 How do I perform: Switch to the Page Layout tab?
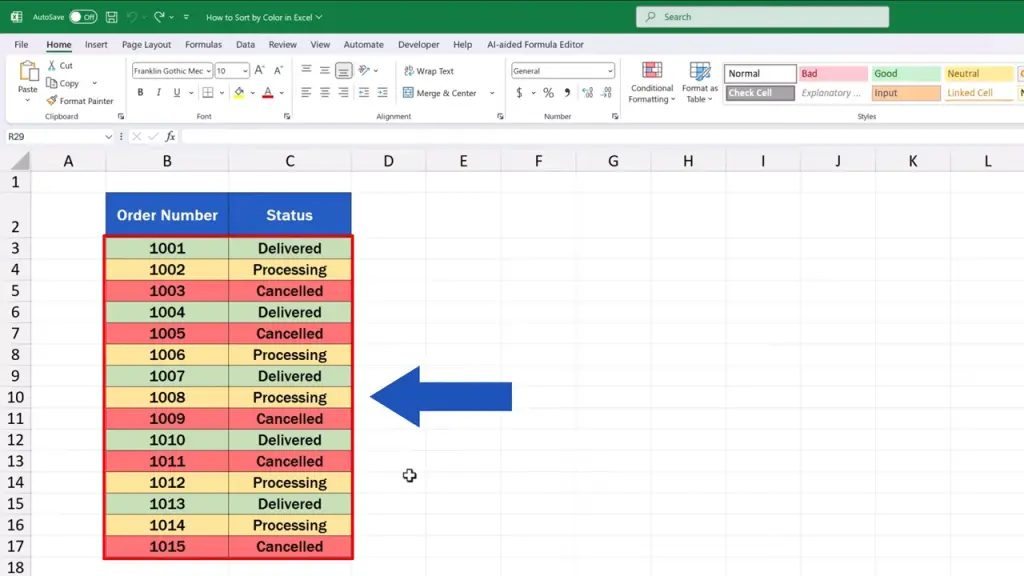(x=146, y=45)
